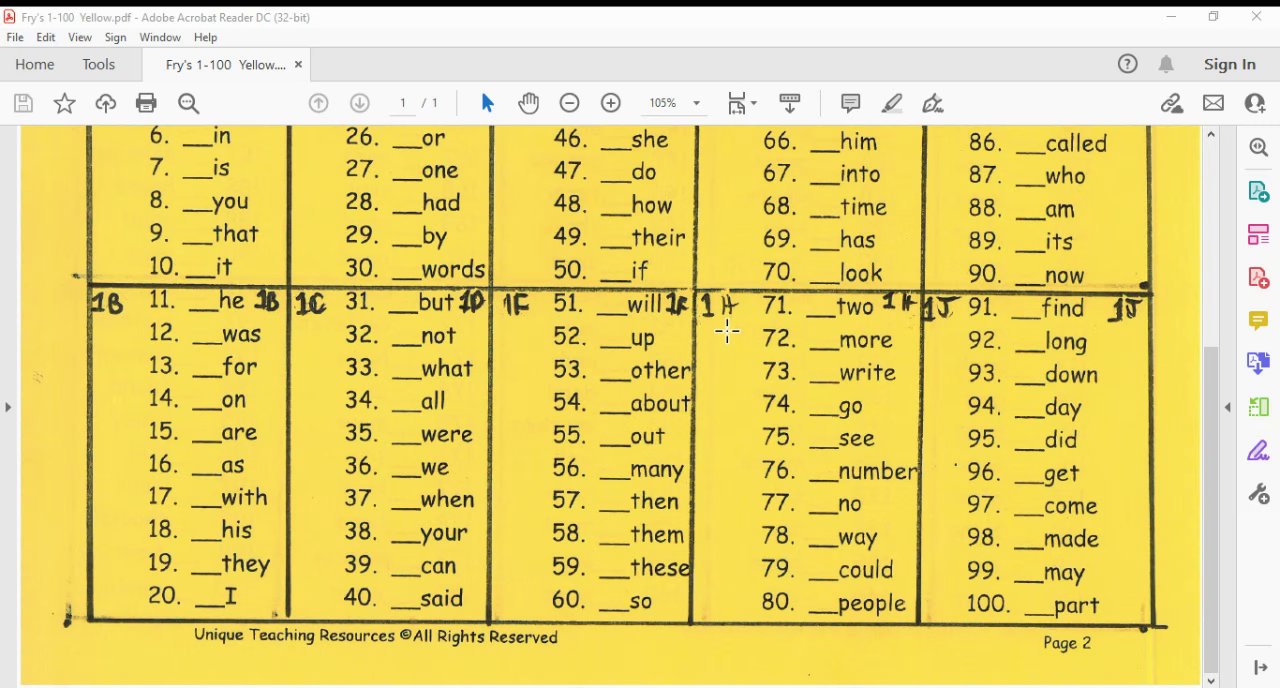1280x688 pixels.
Task: Click the word 'part' at number 100
Action: (x=1076, y=606)
